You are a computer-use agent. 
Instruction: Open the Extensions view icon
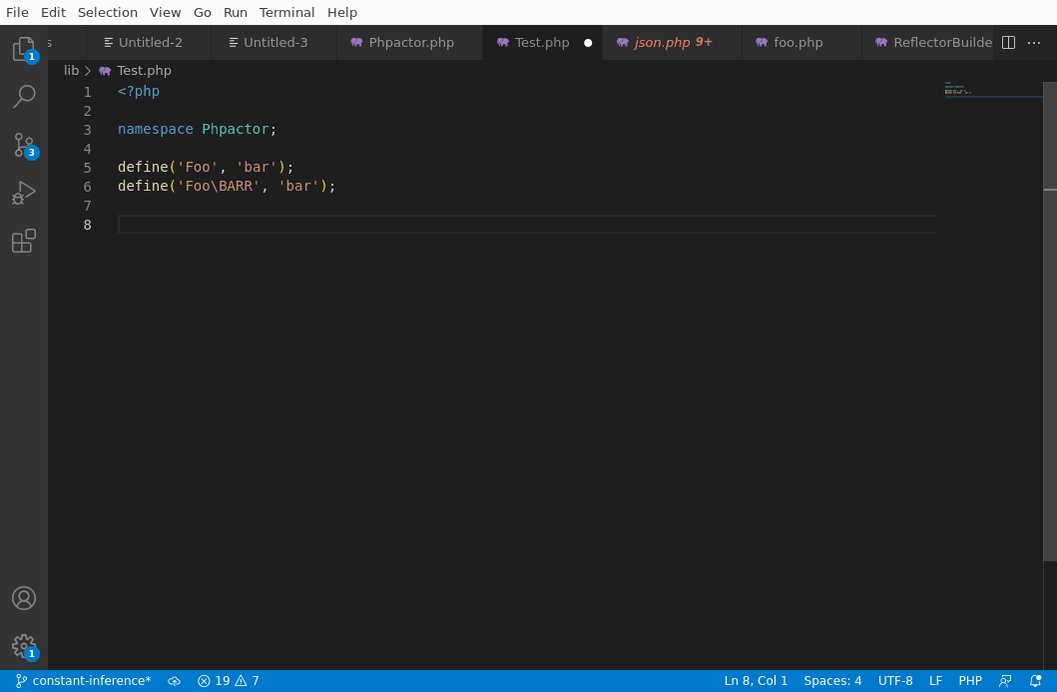tap(24, 241)
